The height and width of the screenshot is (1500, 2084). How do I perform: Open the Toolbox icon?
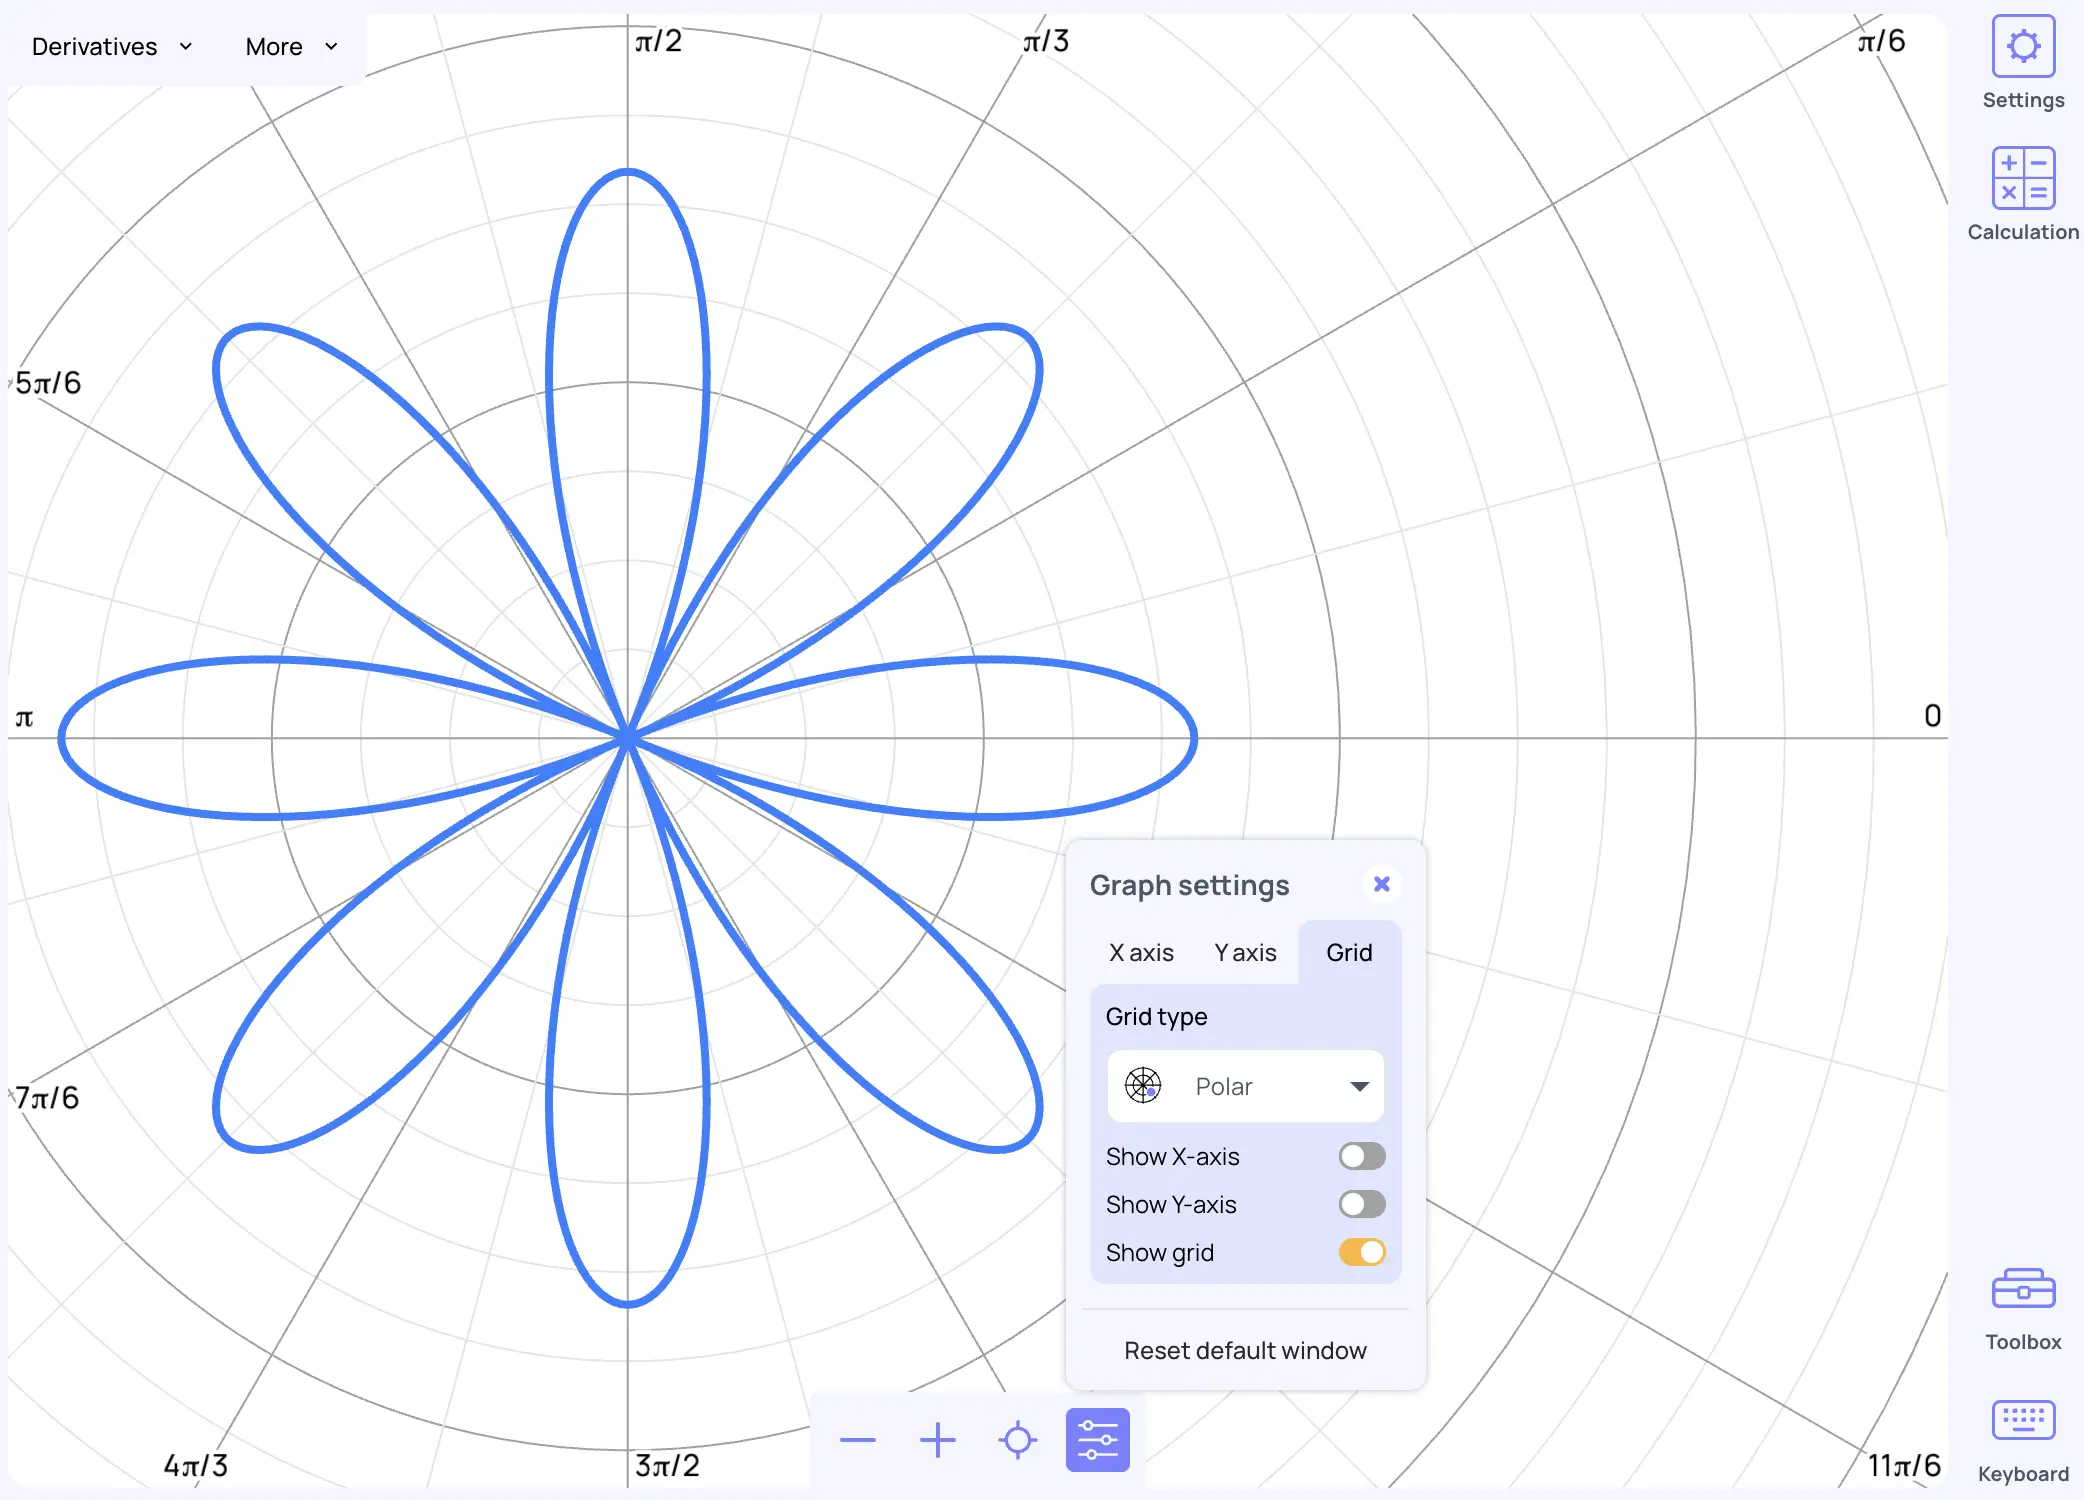[x=2023, y=1289]
